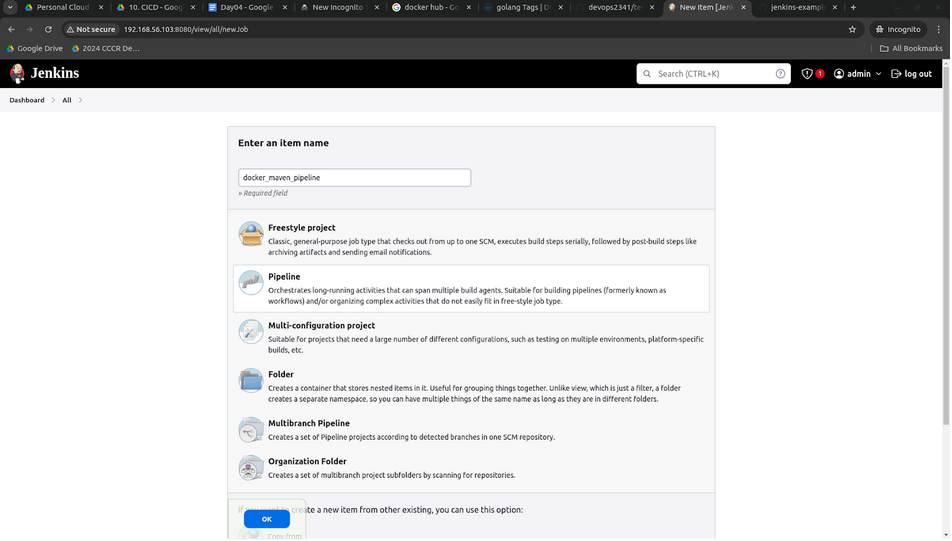Click the Required field hint text
Screen dimensions: 952x541
click(x=263, y=193)
